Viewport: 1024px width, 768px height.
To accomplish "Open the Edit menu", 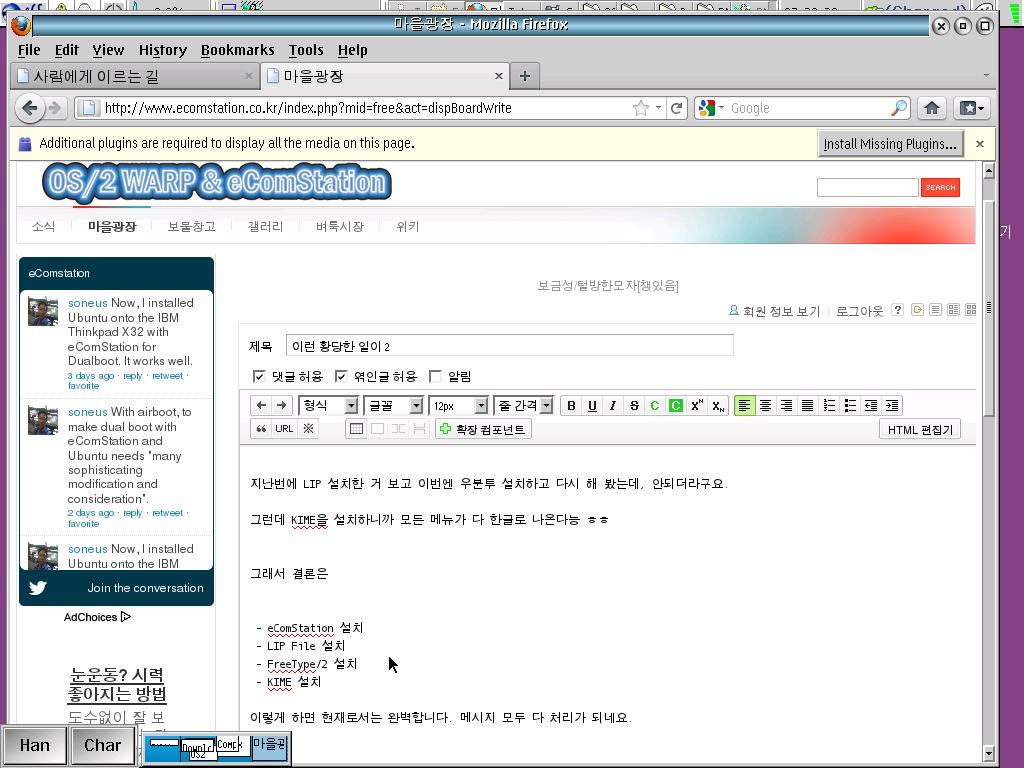I will (x=66, y=50).
